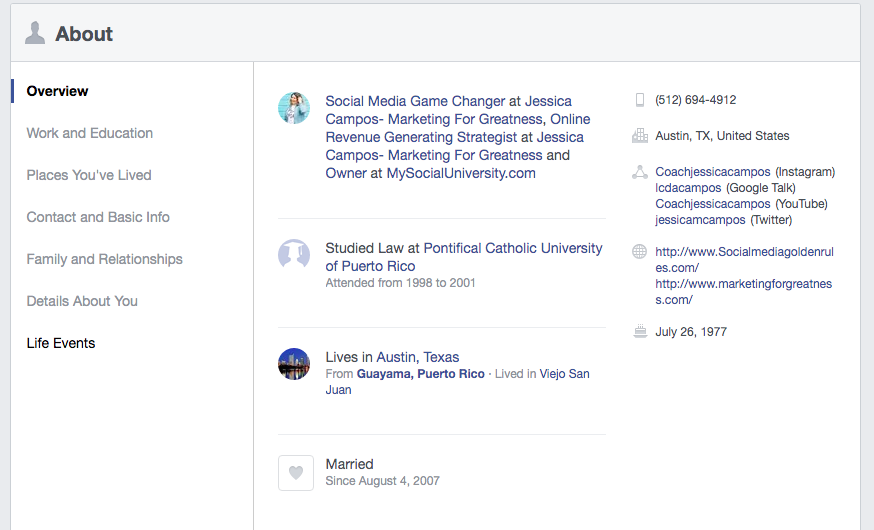
Task: Open Contact and Basic Info
Action: [98, 217]
